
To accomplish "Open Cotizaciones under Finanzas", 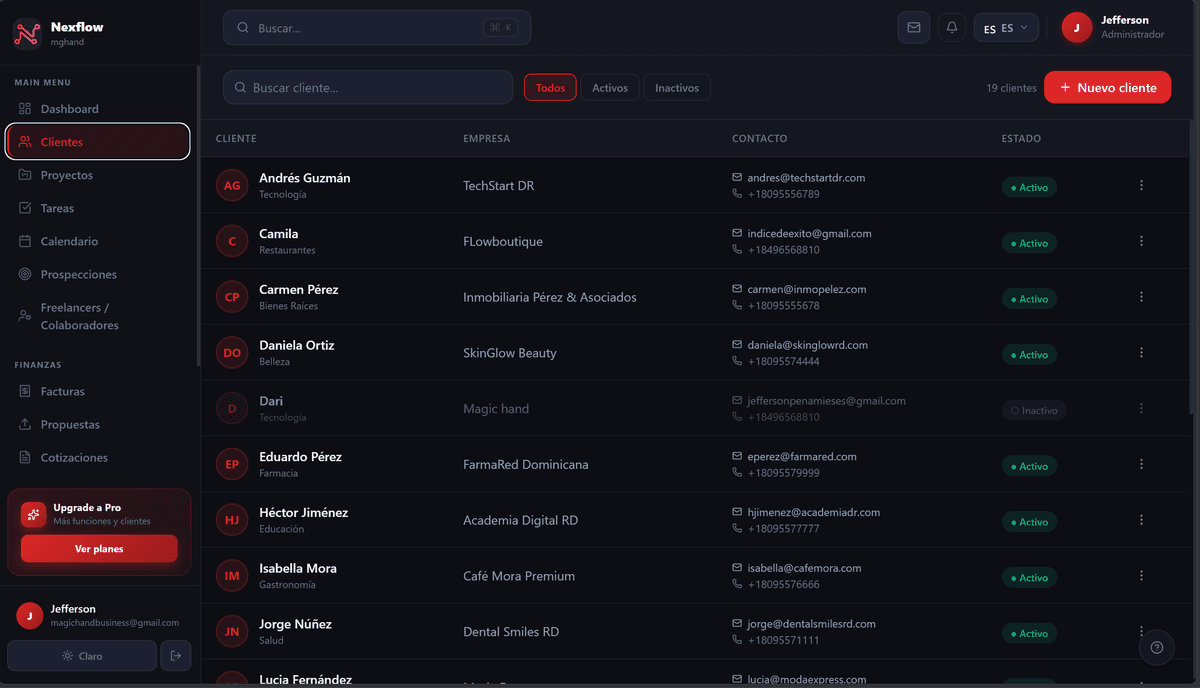I will point(99,457).
